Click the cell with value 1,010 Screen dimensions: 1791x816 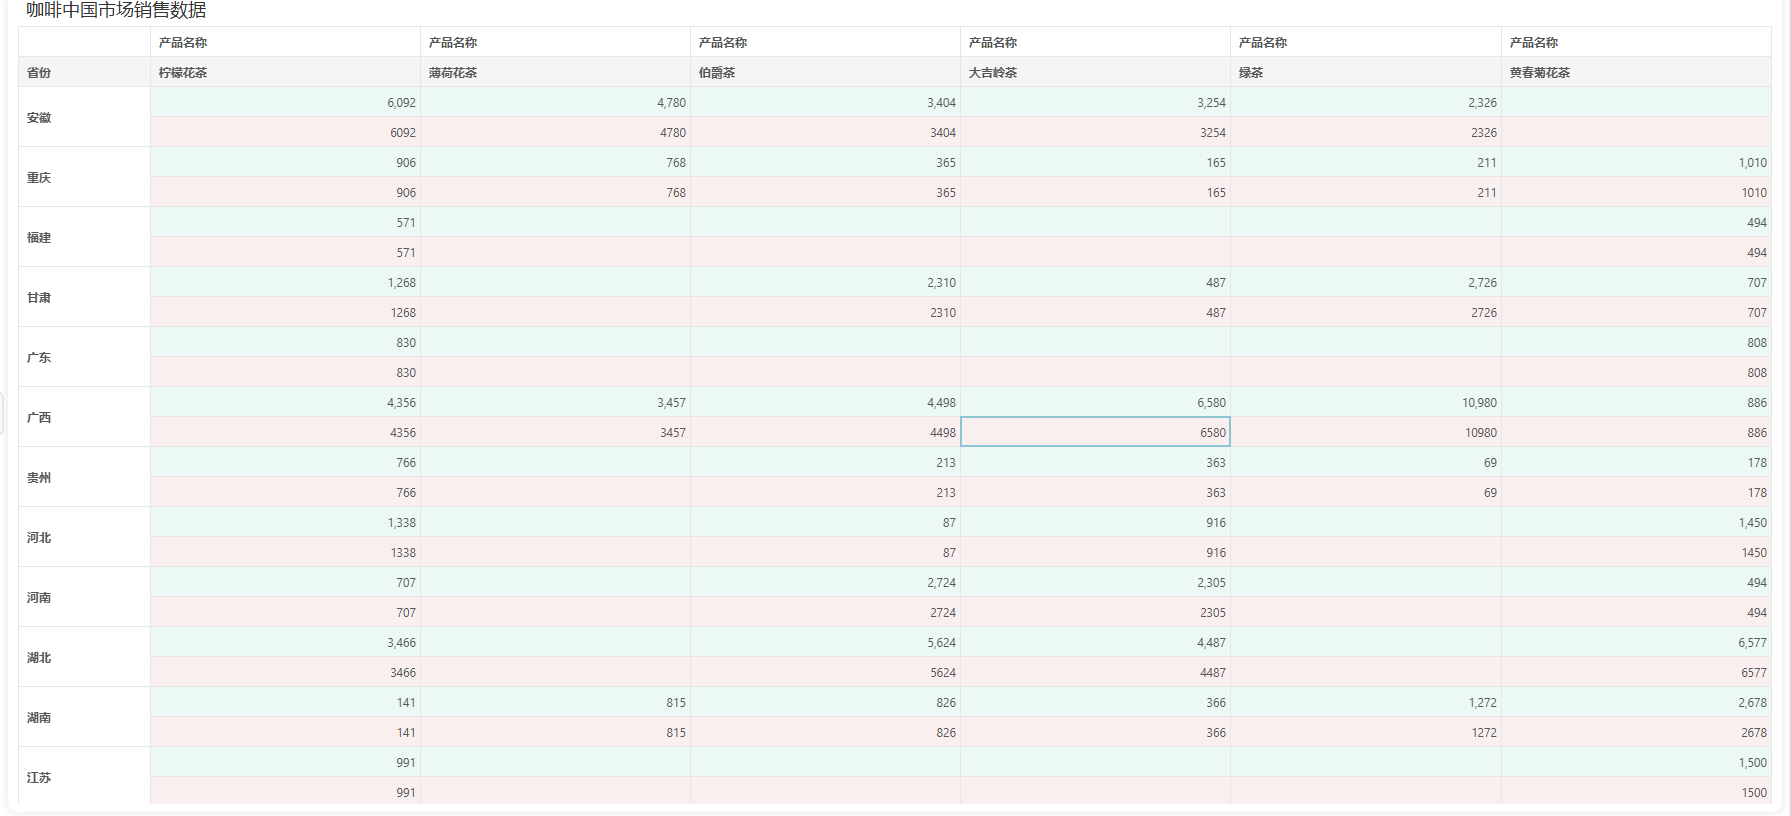(1636, 162)
